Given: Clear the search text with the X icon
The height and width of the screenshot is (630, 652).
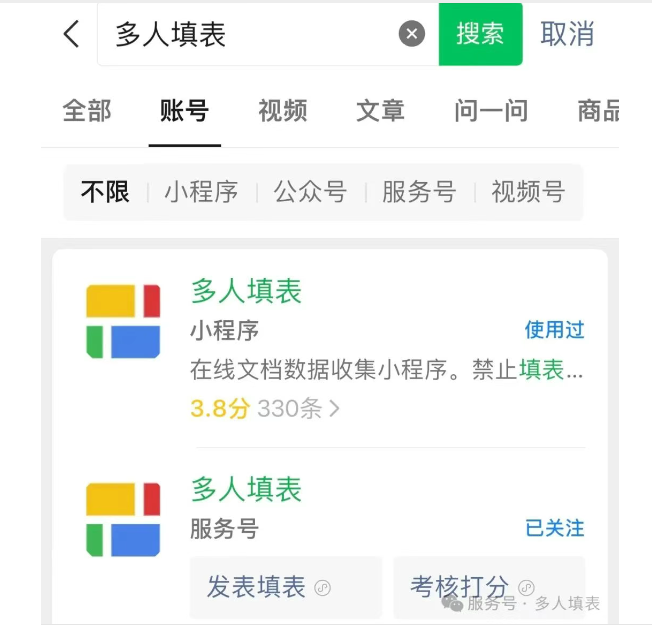Looking at the screenshot, I should point(412,34).
